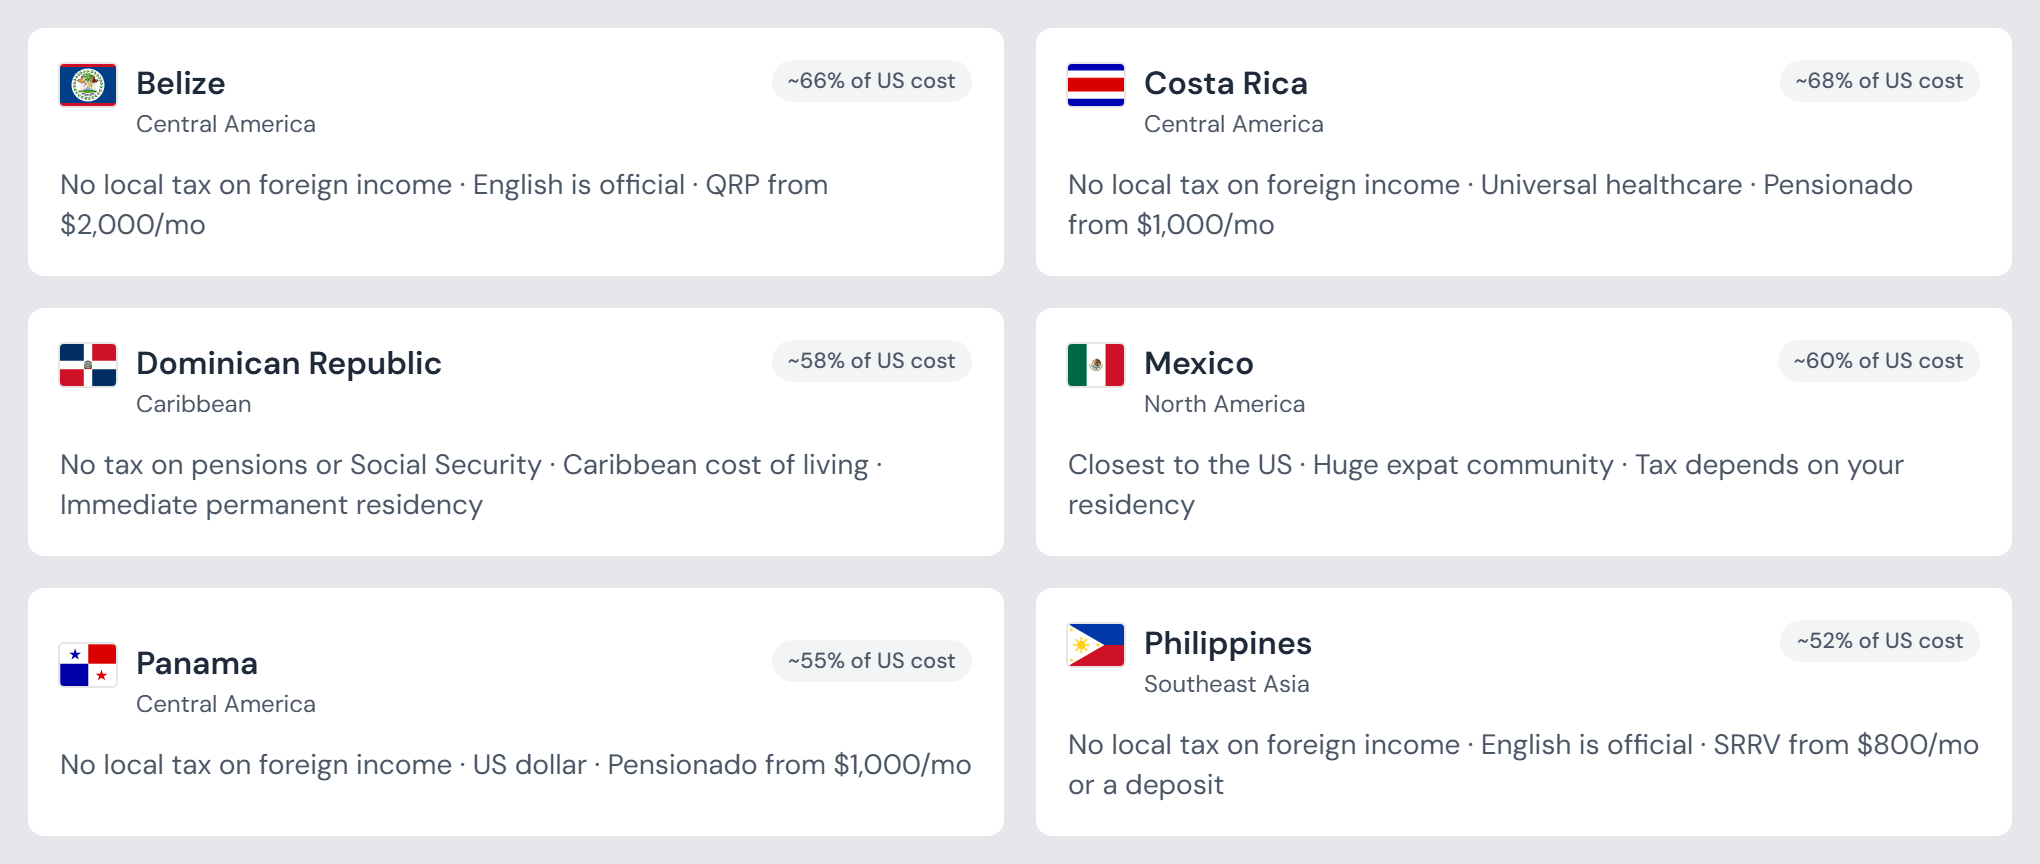This screenshot has width=2040, height=864.
Task: Click the ~52% of US cost badge
Action: tap(1880, 641)
